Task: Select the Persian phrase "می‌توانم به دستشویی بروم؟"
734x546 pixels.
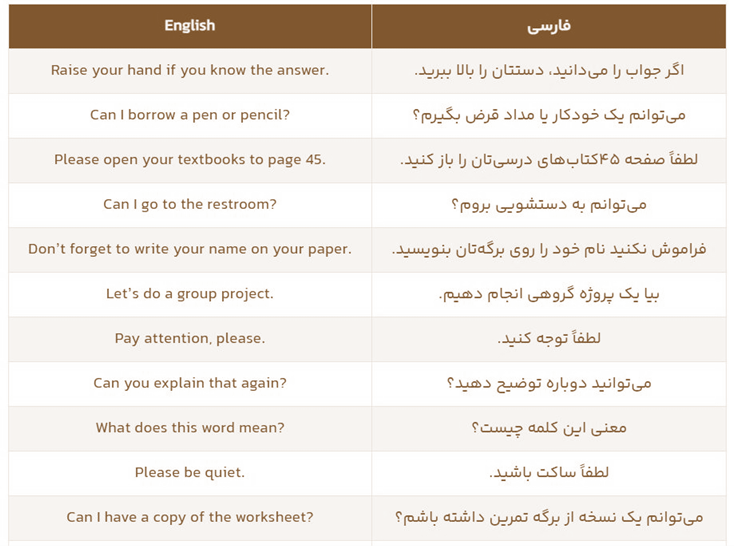Action: tap(549, 205)
